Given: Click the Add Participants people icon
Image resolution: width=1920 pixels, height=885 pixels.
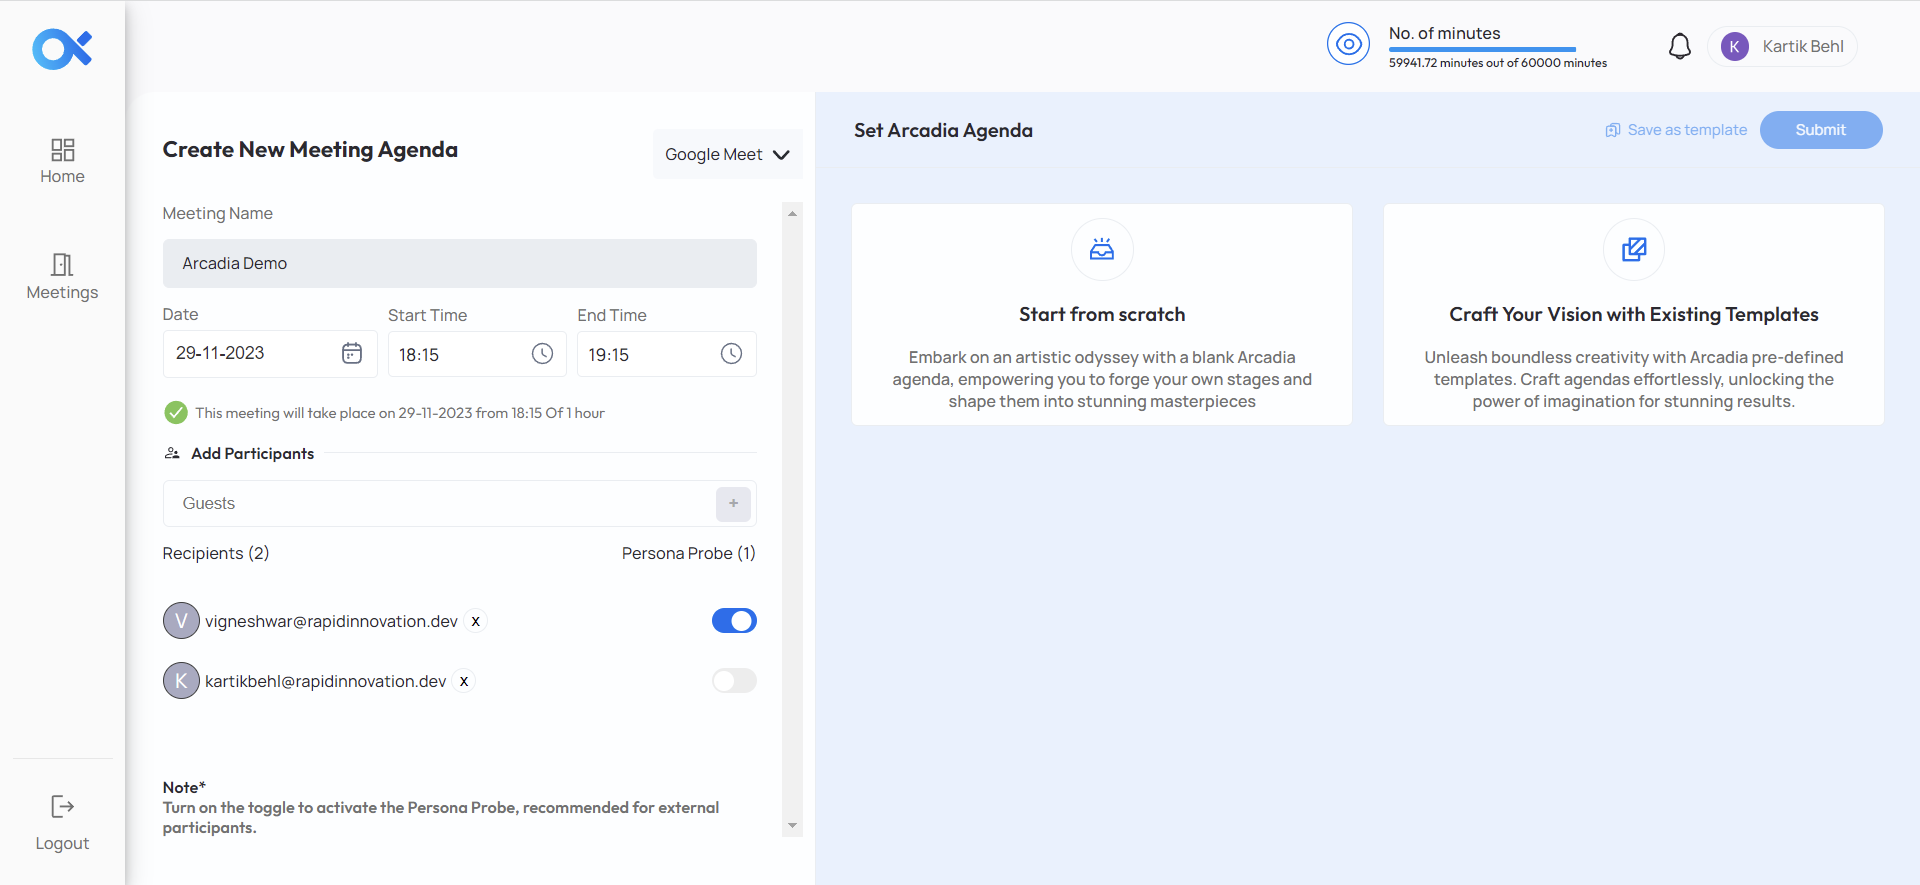Looking at the screenshot, I should click(x=172, y=453).
